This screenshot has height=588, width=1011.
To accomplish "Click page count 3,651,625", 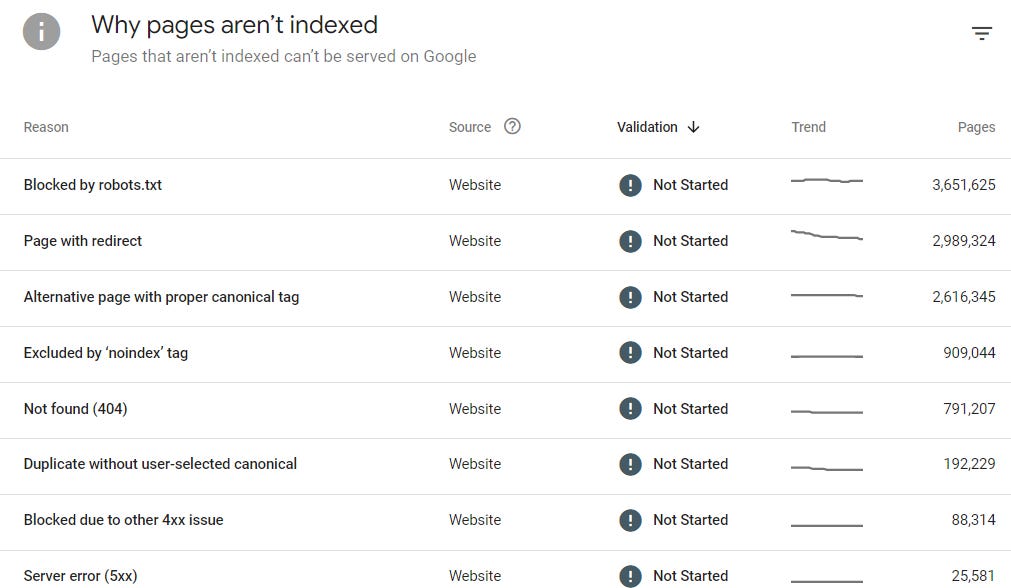I will click(x=963, y=185).
